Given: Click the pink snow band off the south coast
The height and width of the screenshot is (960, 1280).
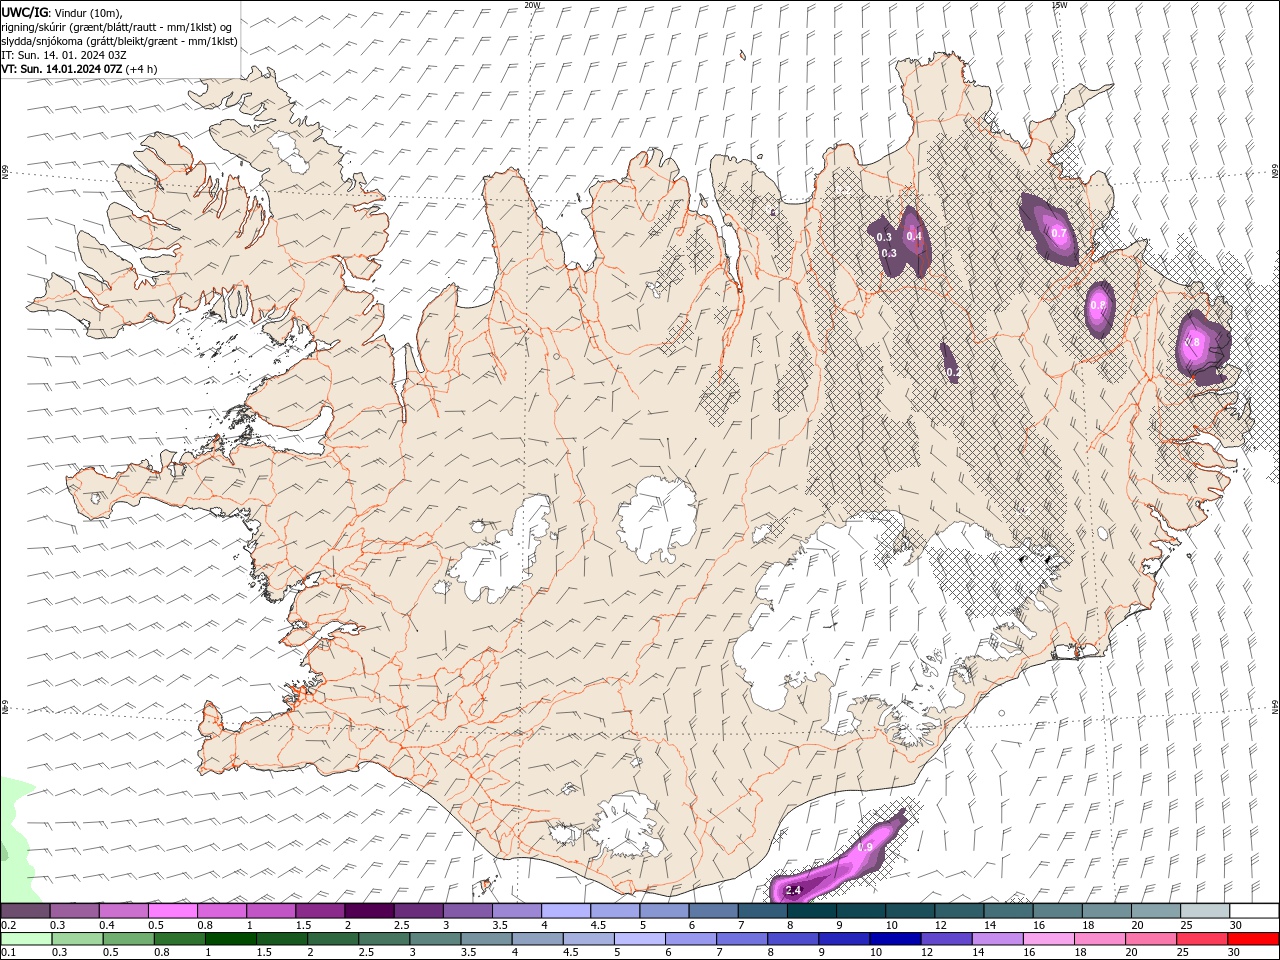Looking at the screenshot, I should pyautogui.click(x=838, y=860).
